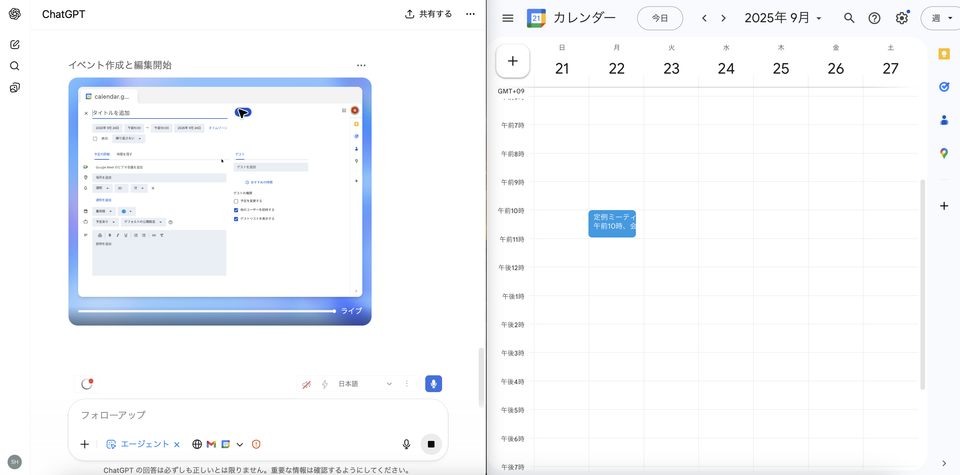Open the SH user profile avatar
Image resolution: width=960 pixels, height=475 pixels.
coord(14,462)
